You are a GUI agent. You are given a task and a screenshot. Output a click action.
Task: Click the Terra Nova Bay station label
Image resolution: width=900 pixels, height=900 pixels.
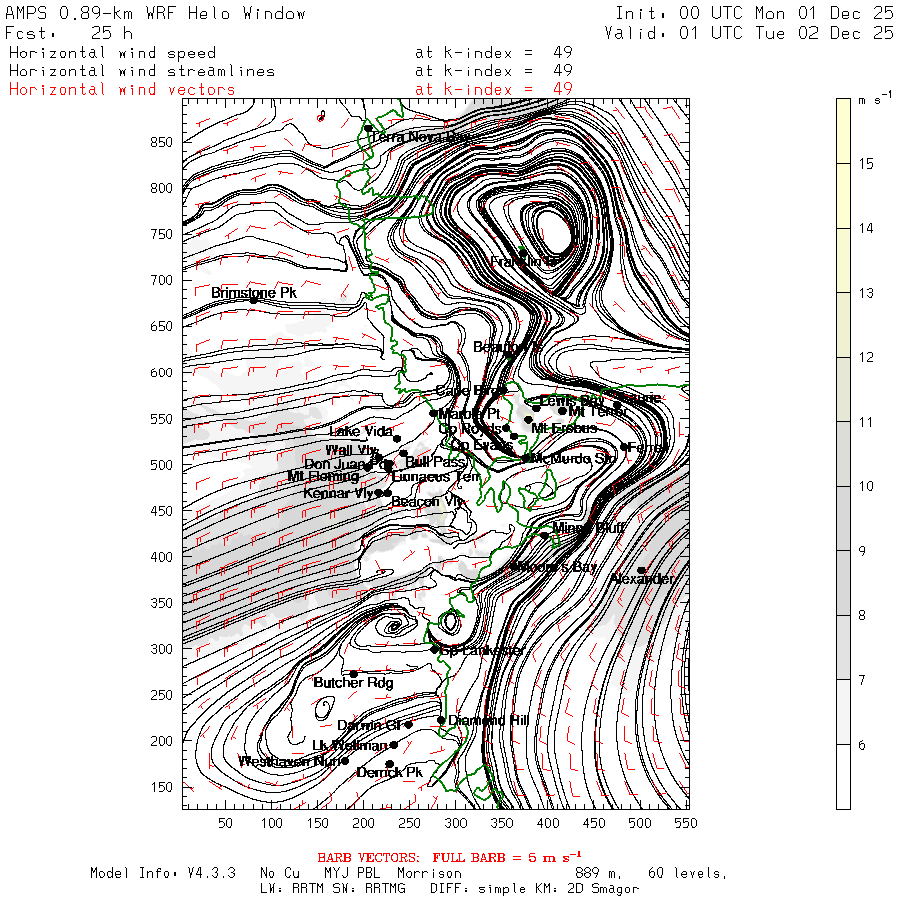(420, 137)
